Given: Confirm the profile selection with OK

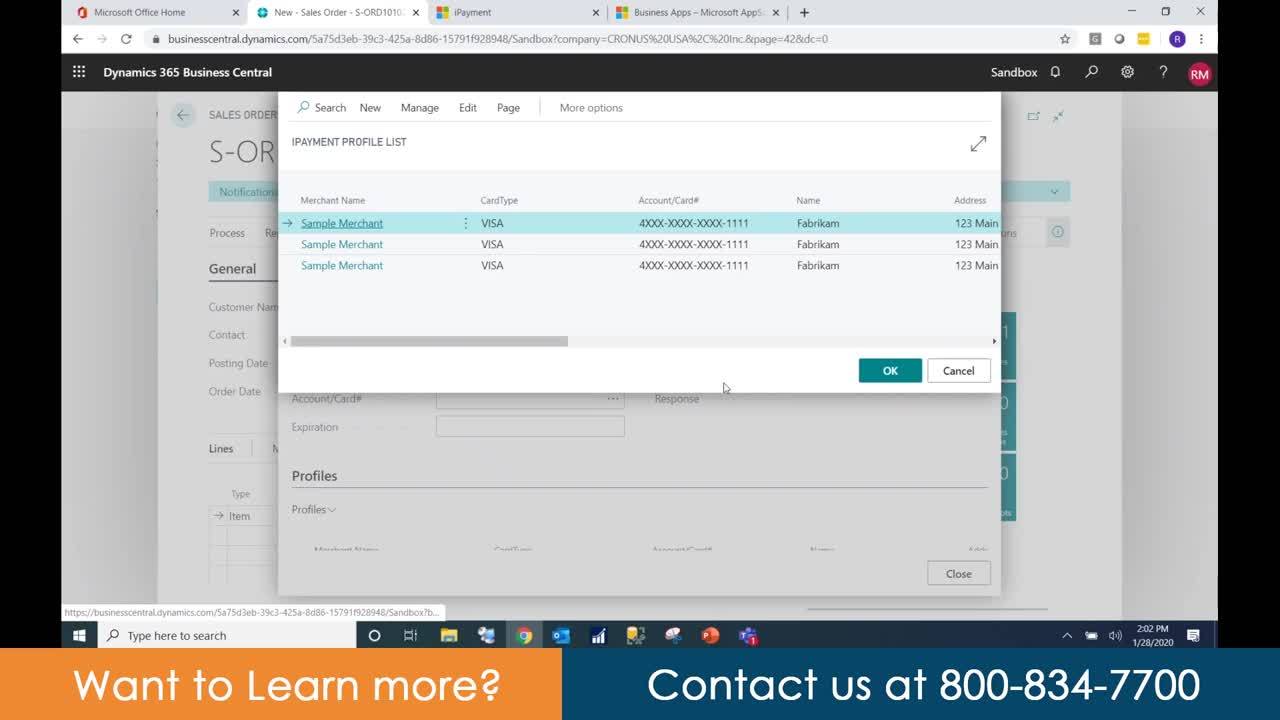Looking at the screenshot, I should click(890, 371).
